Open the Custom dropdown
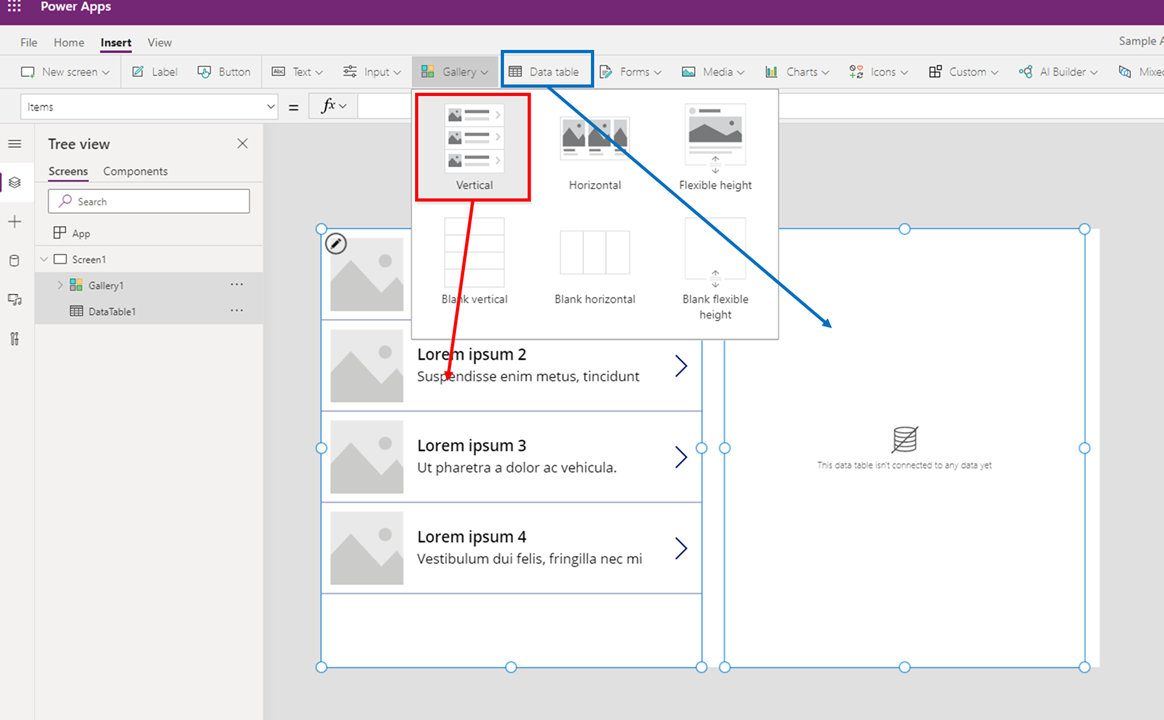The width and height of the screenshot is (1164, 720). click(964, 72)
